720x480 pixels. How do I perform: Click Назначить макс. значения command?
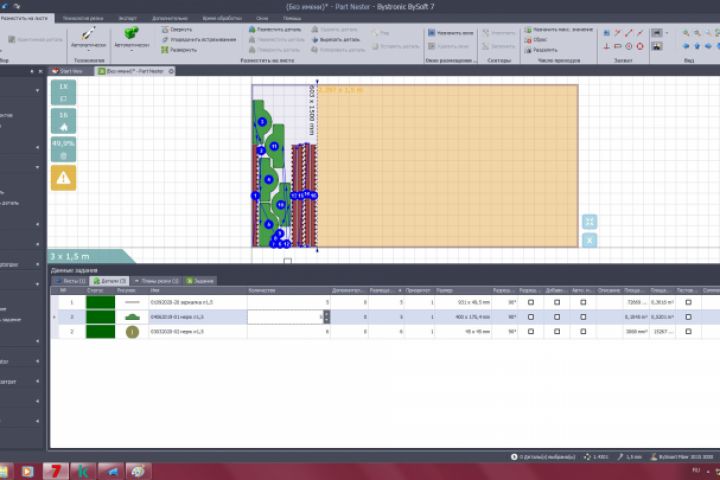[x=558, y=29]
